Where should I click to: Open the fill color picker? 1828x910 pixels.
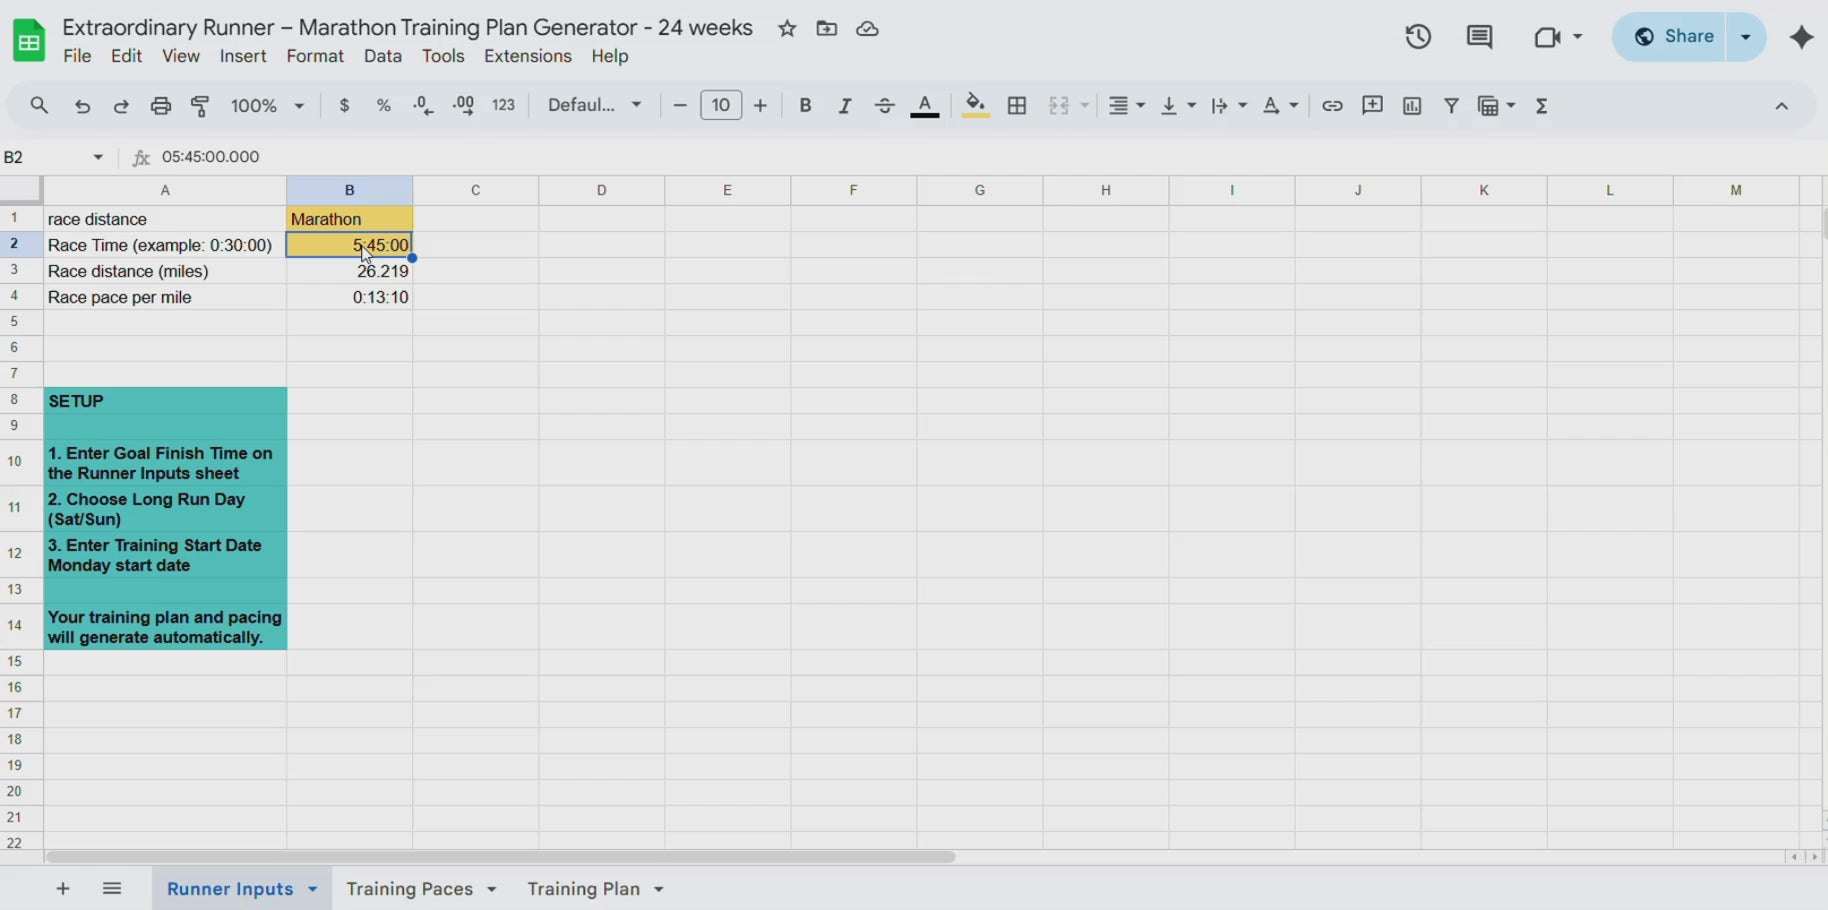pos(975,106)
